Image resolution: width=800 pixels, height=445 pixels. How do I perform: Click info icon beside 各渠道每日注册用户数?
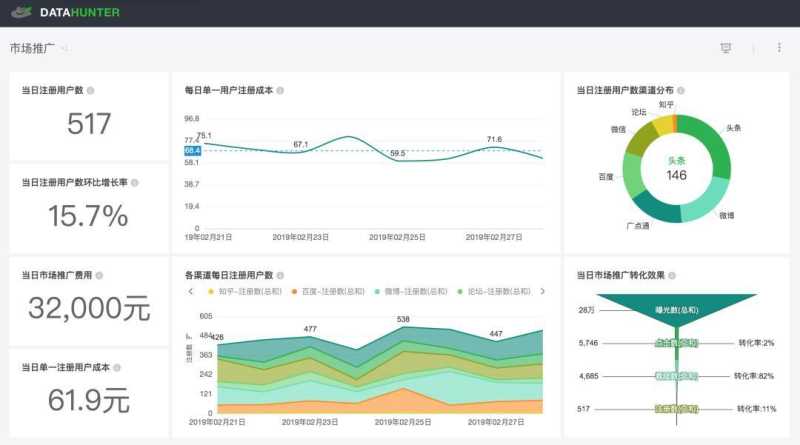(282, 275)
